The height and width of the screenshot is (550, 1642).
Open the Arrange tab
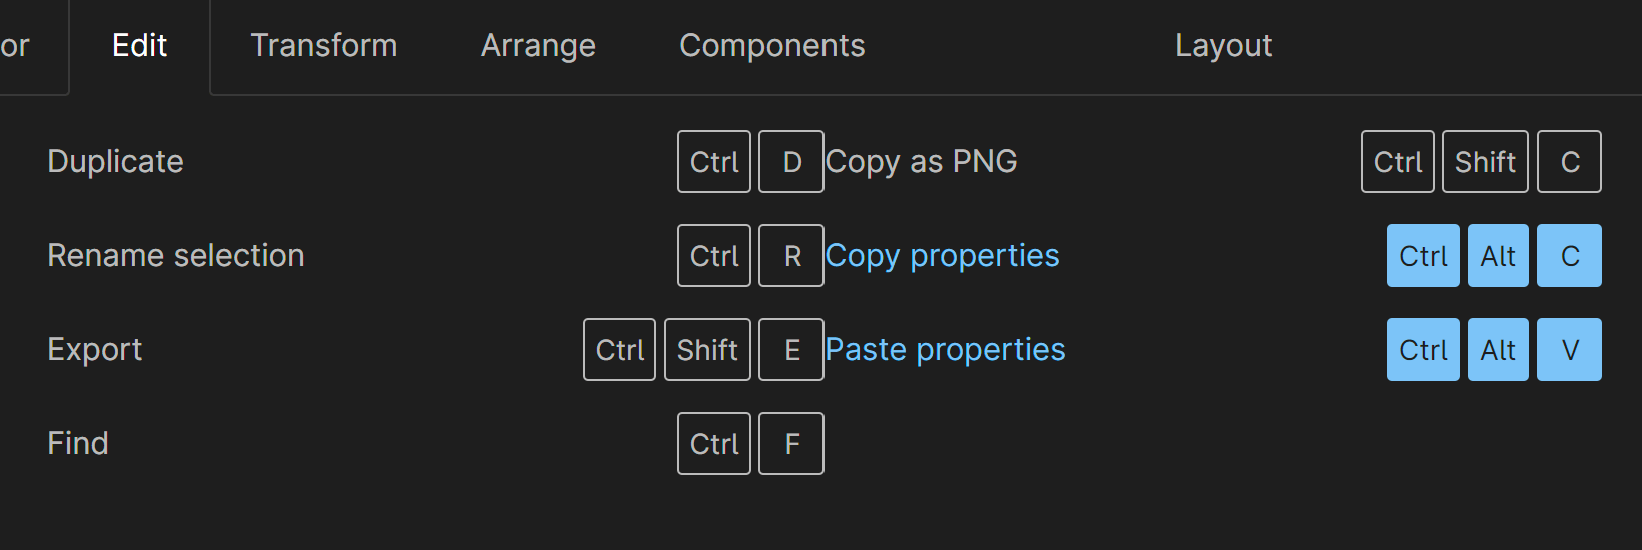[538, 46]
